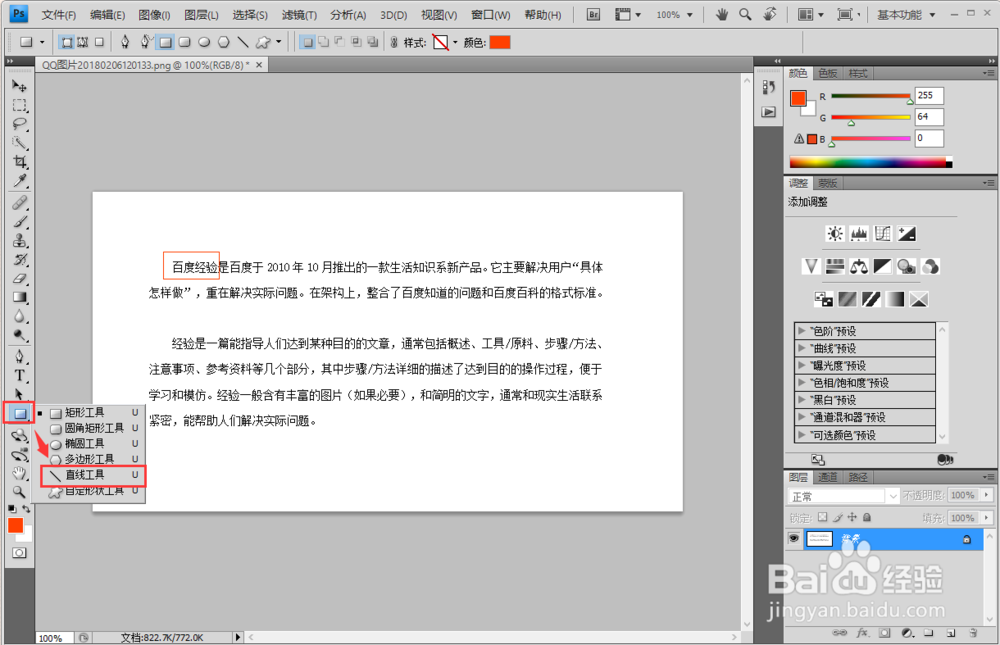The image size is (1000, 645).
Task: Toggle the layer style link chain icon
Action: point(394,42)
